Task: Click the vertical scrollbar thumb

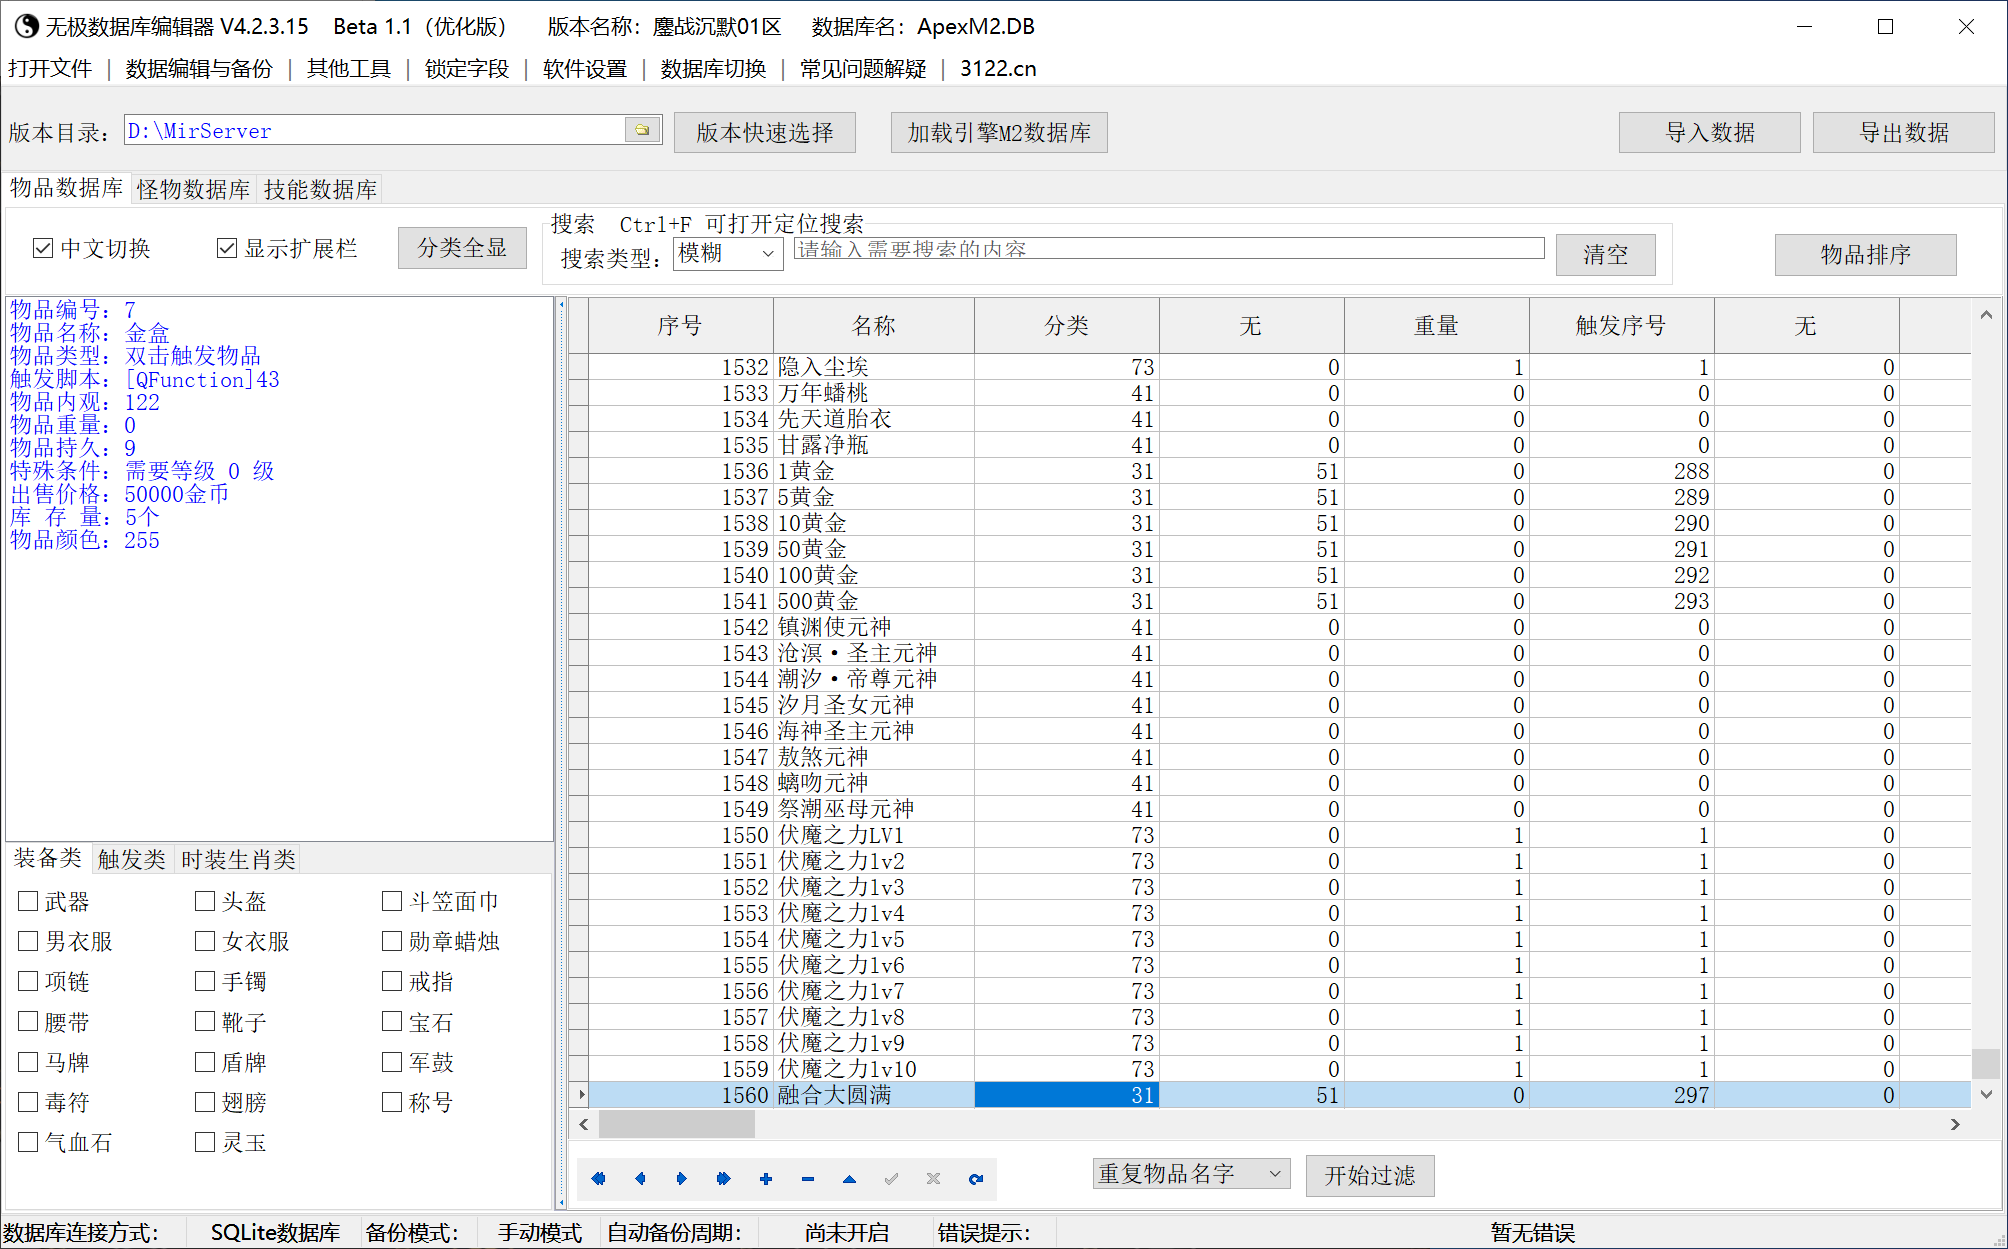Action: click(1986, 1063)
